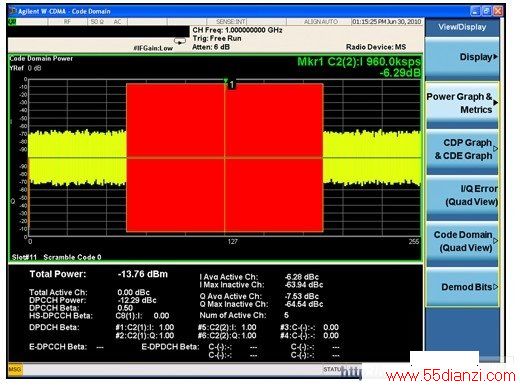Image resolution: width=520 pixels, height=387 pixels.
Task: Click the Code Domain Power title
Action: [41, 59]
